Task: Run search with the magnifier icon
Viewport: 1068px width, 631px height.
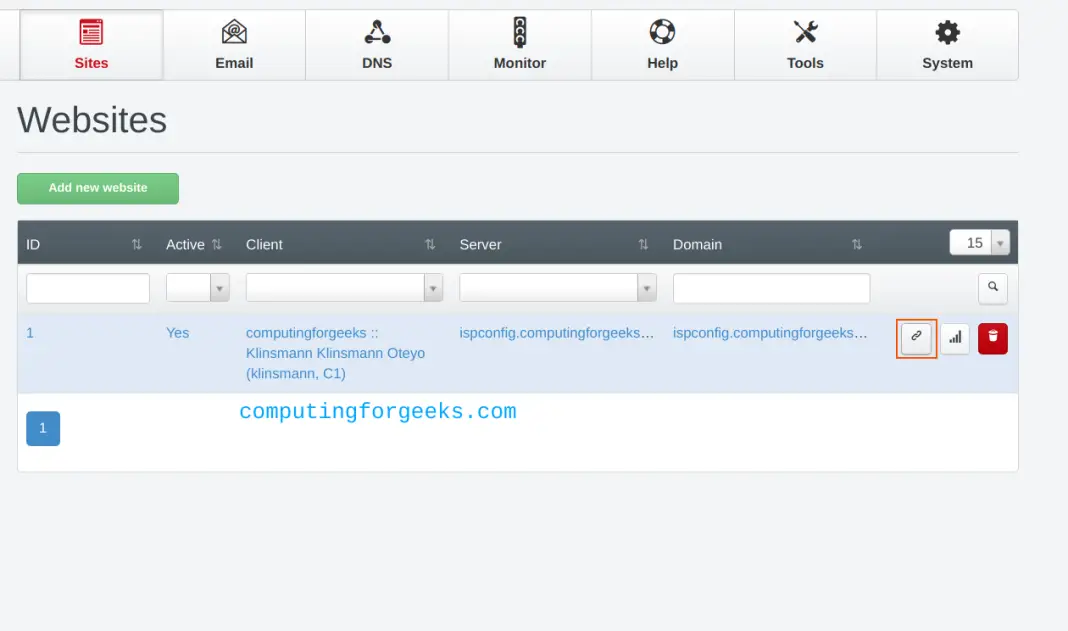Action: (992, 288)
